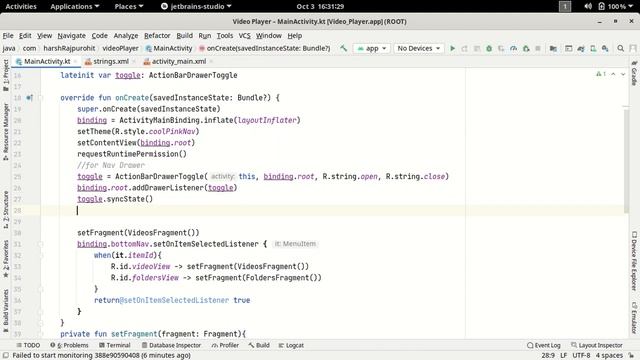Go to next highlighted error arrow
The height and width of the screenshot is (360, 640).
623,74
